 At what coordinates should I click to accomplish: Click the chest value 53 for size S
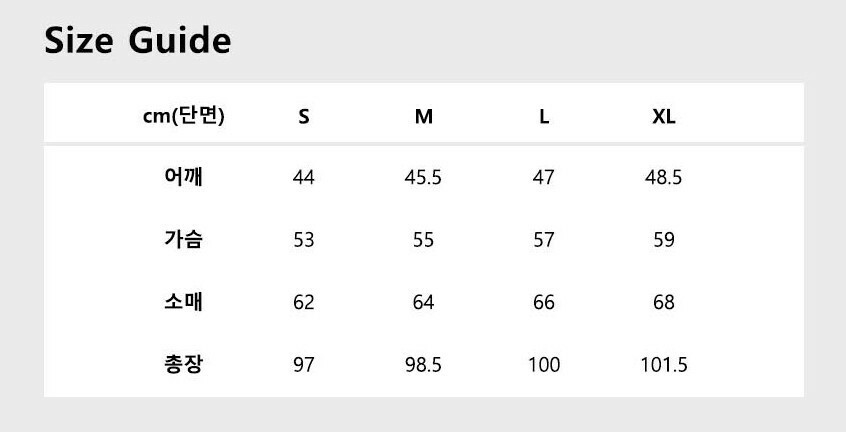pos(304,240)
